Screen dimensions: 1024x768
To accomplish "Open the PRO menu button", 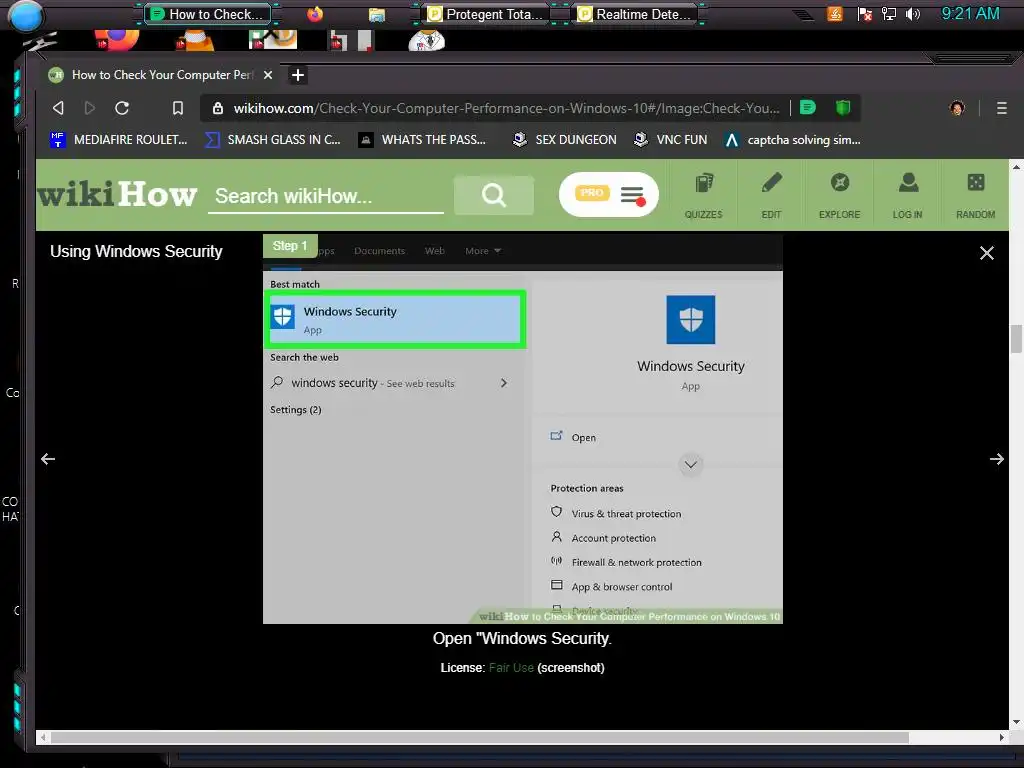I will [x=609, y=194].
